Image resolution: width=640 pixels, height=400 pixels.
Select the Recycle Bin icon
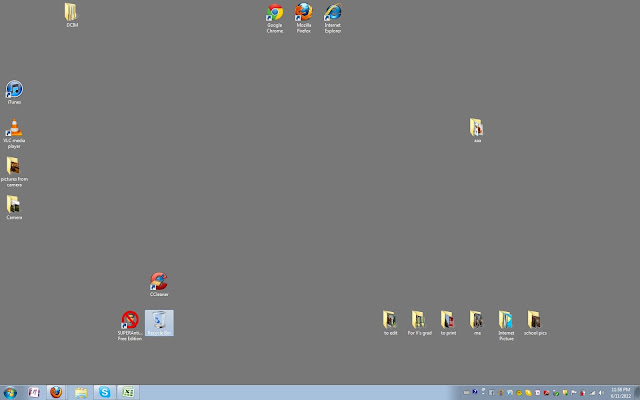point(159,323)
